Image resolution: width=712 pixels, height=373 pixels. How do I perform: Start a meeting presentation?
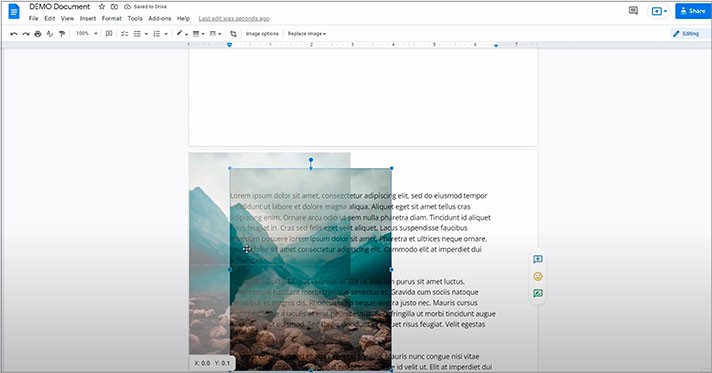[x=656, y=11]
